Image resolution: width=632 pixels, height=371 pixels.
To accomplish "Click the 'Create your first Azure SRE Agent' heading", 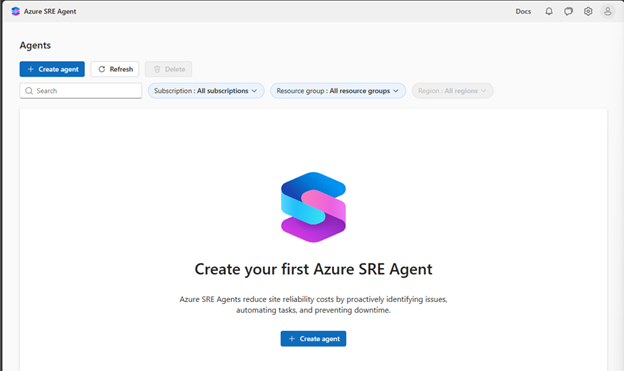I will pos(313,269).
